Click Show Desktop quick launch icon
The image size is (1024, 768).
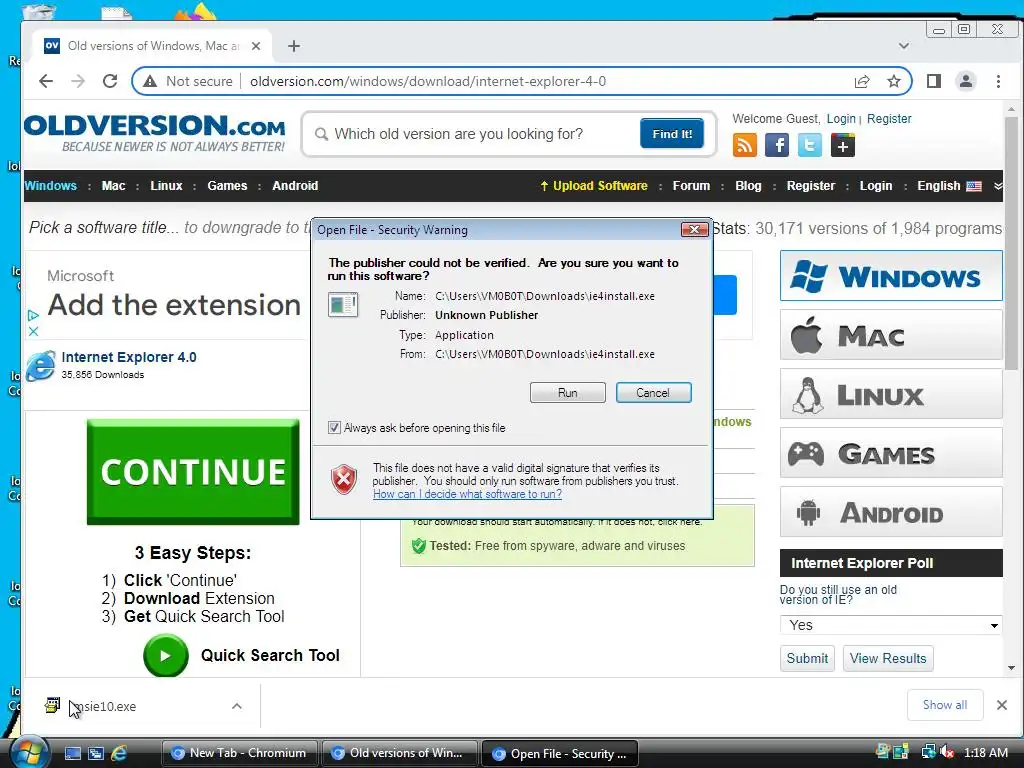tap(72, 753)
